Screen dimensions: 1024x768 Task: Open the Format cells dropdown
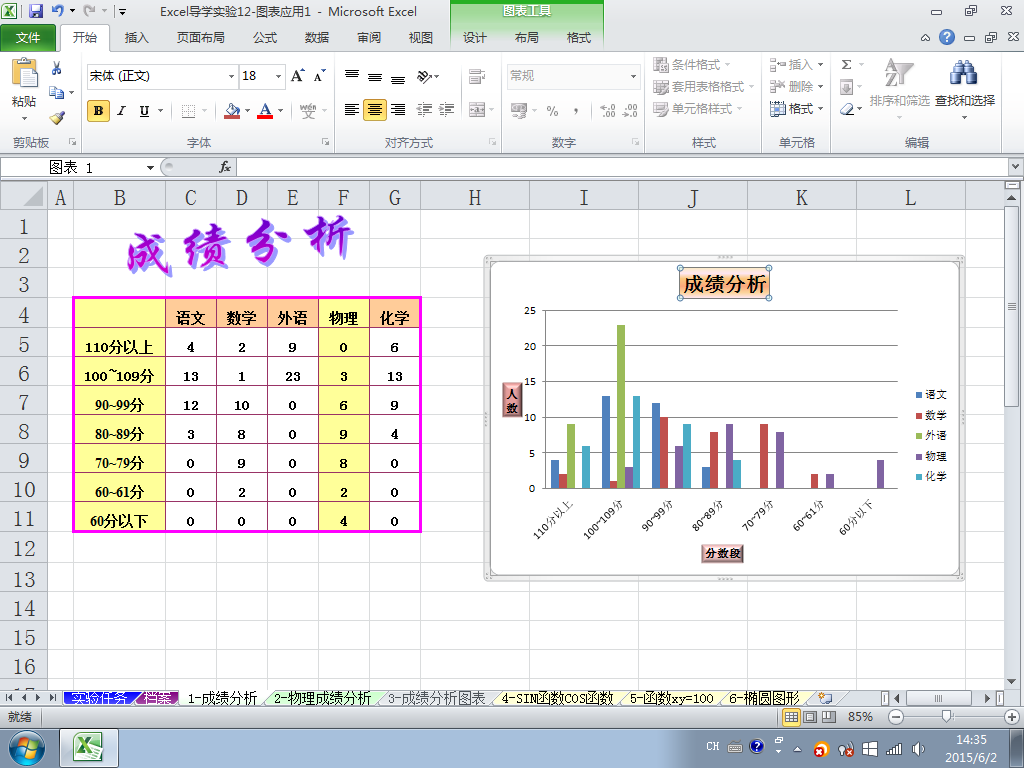click(x=821, y=109)
